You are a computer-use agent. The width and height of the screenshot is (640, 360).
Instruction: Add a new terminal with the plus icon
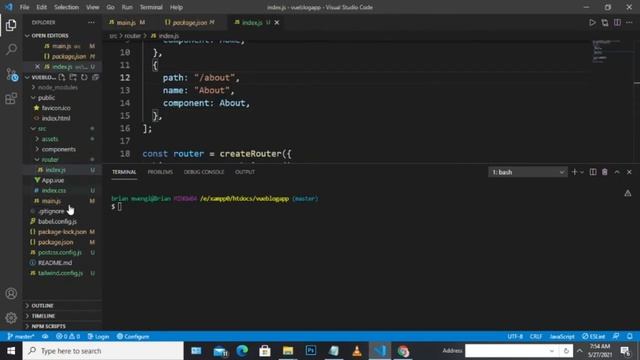[x=574, y=172]
